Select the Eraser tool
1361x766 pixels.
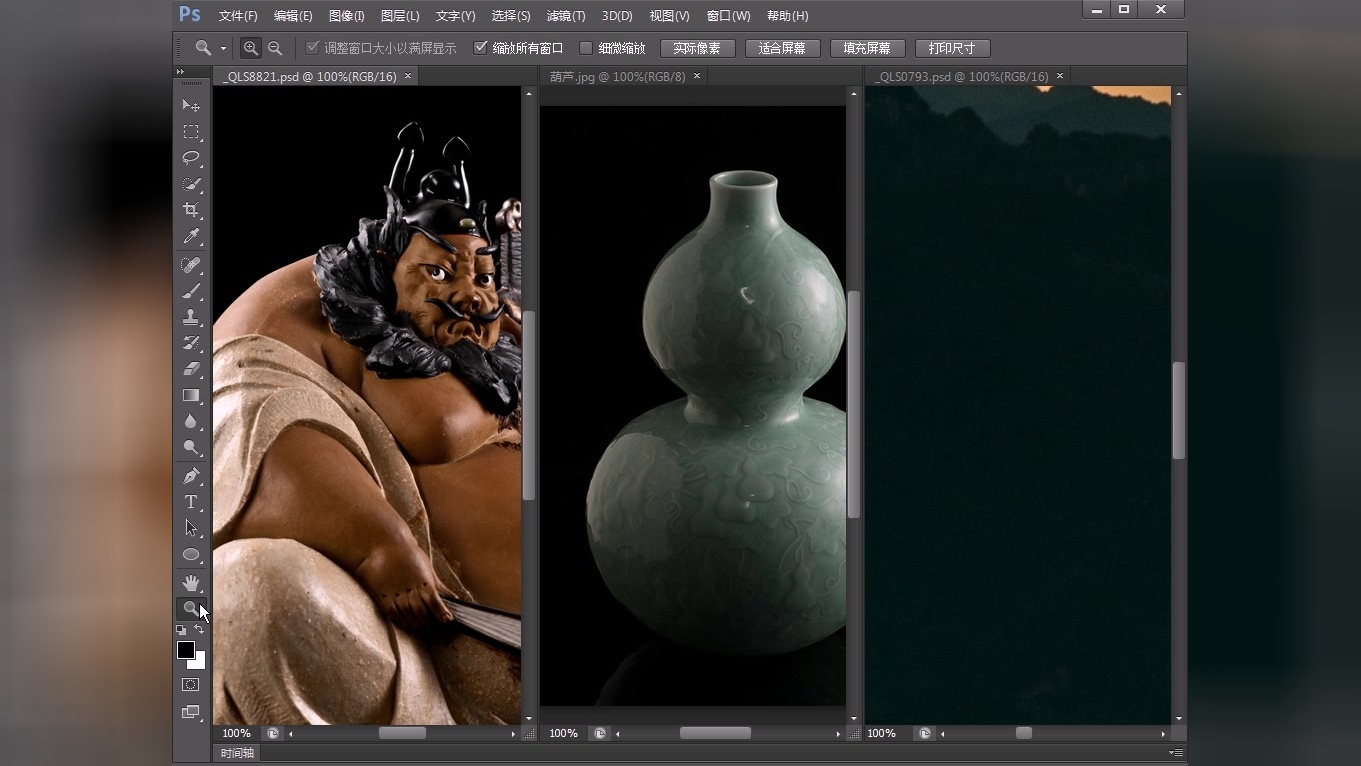190,369
